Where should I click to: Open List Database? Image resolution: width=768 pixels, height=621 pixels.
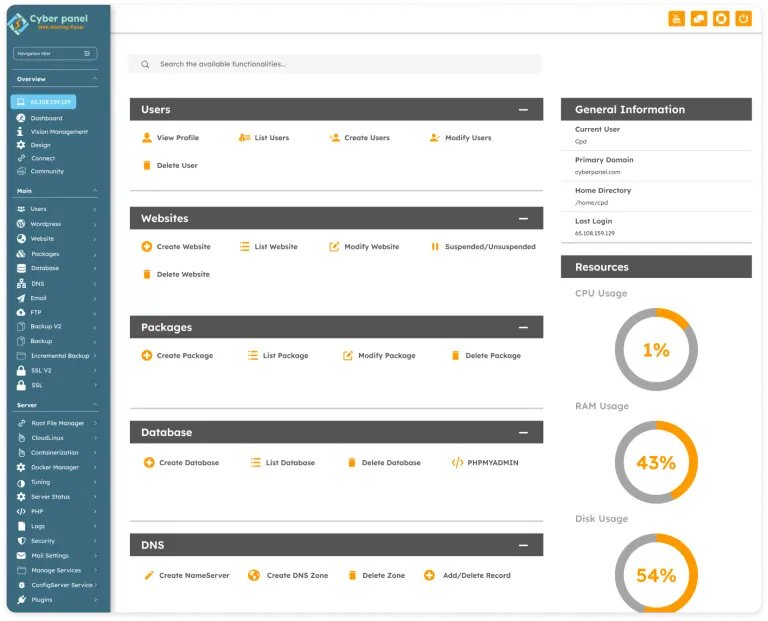tap(283, 462)
